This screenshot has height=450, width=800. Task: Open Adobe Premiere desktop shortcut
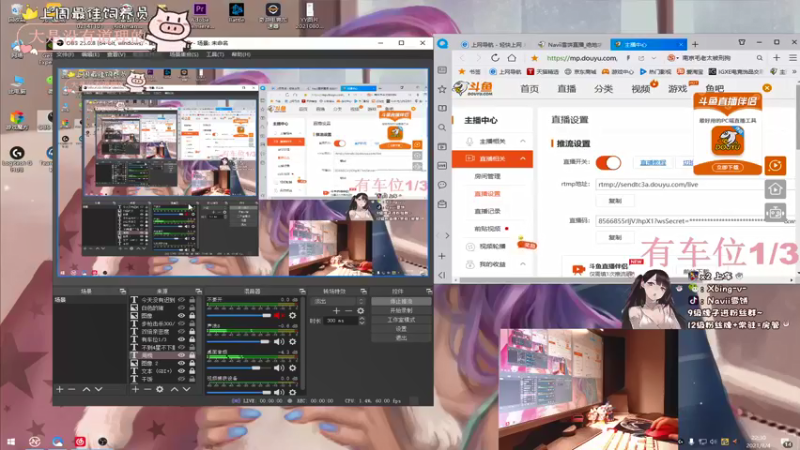click(x=200, y=14)
